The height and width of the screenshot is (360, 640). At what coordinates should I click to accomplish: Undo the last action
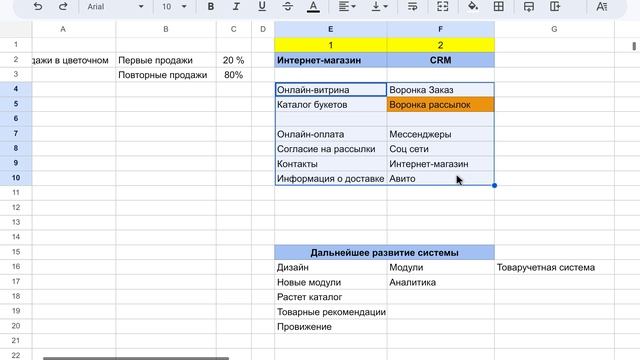(x=38, y=7)
